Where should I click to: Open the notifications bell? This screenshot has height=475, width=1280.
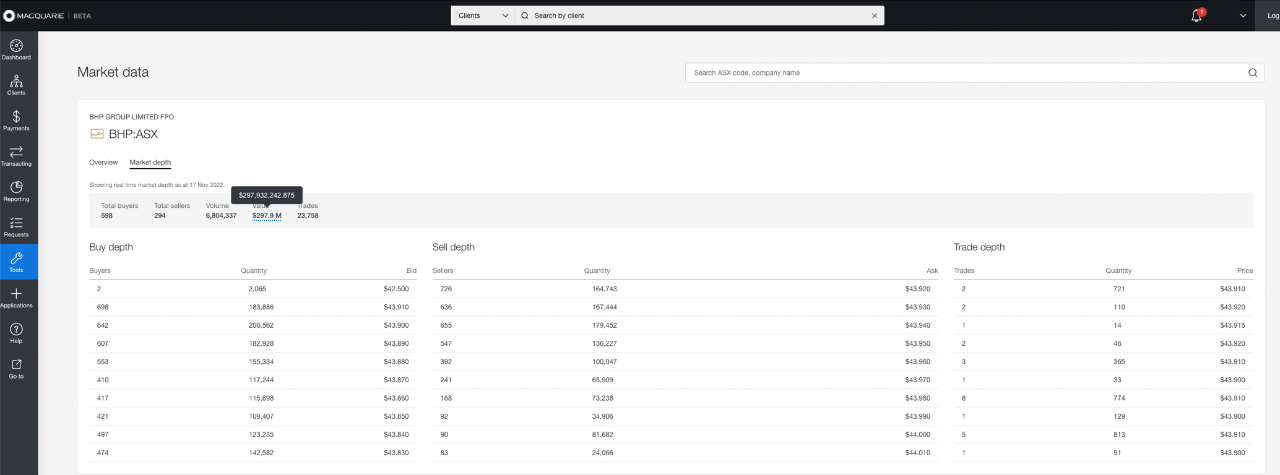point(1197,15)
